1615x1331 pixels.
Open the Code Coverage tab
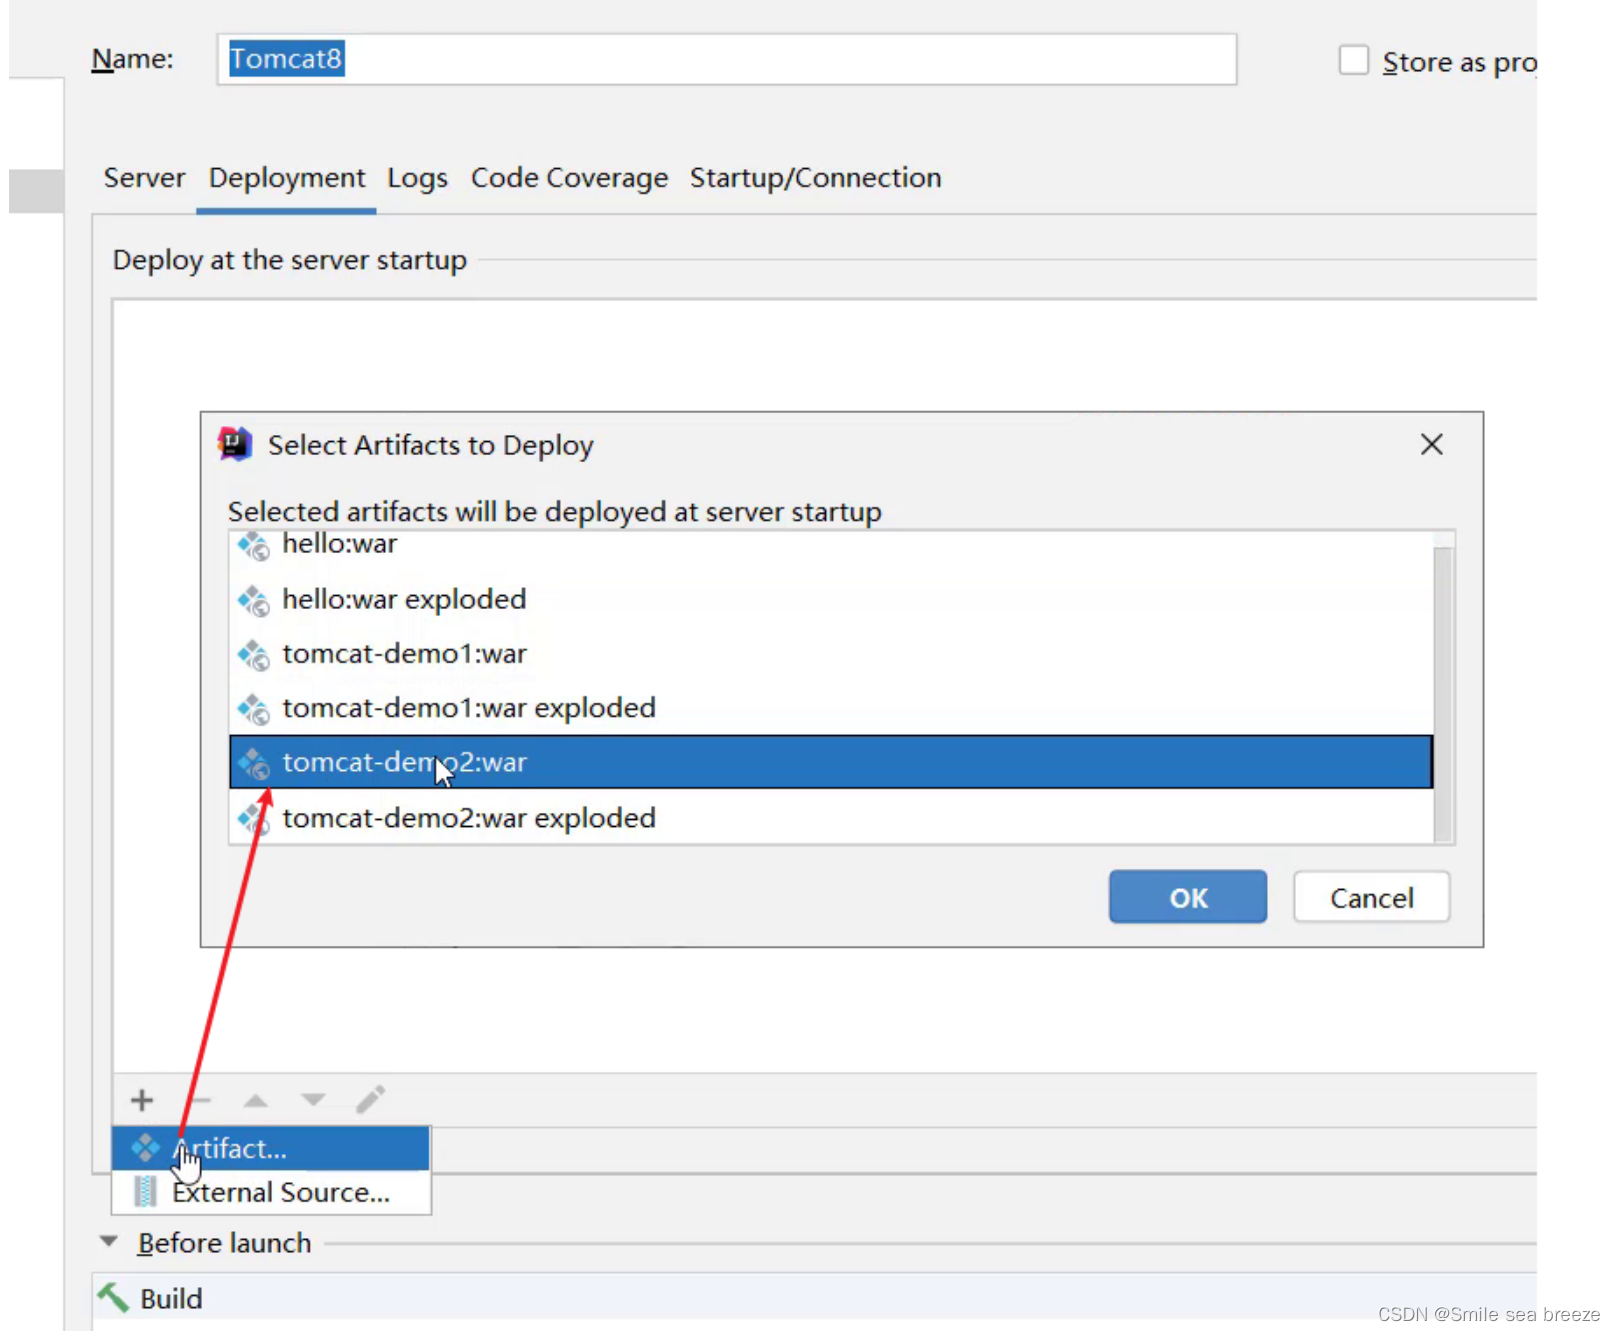(569, 178)
